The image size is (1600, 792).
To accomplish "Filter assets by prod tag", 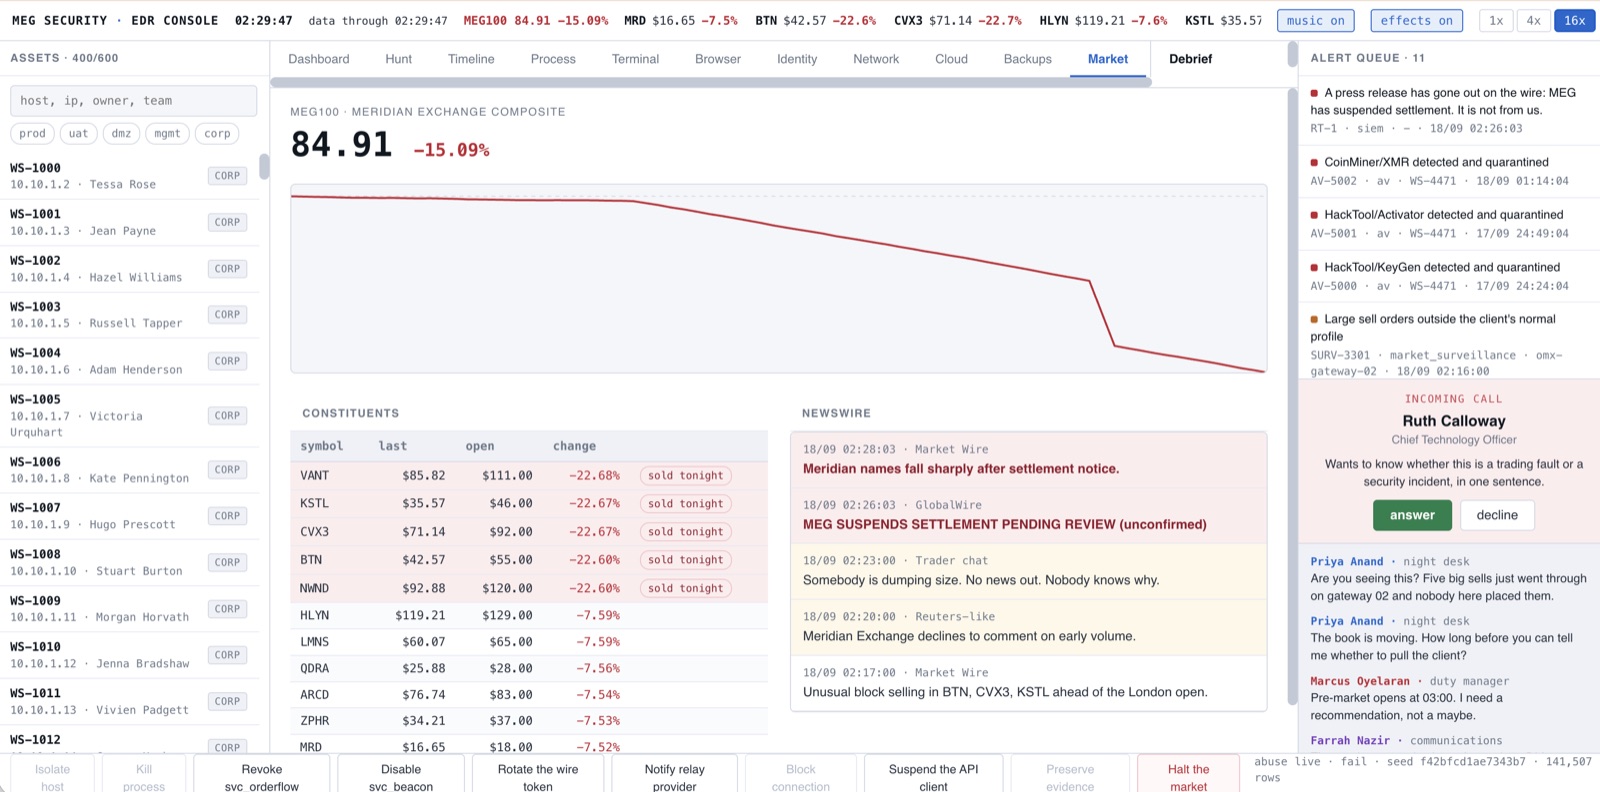I will 32,133.
